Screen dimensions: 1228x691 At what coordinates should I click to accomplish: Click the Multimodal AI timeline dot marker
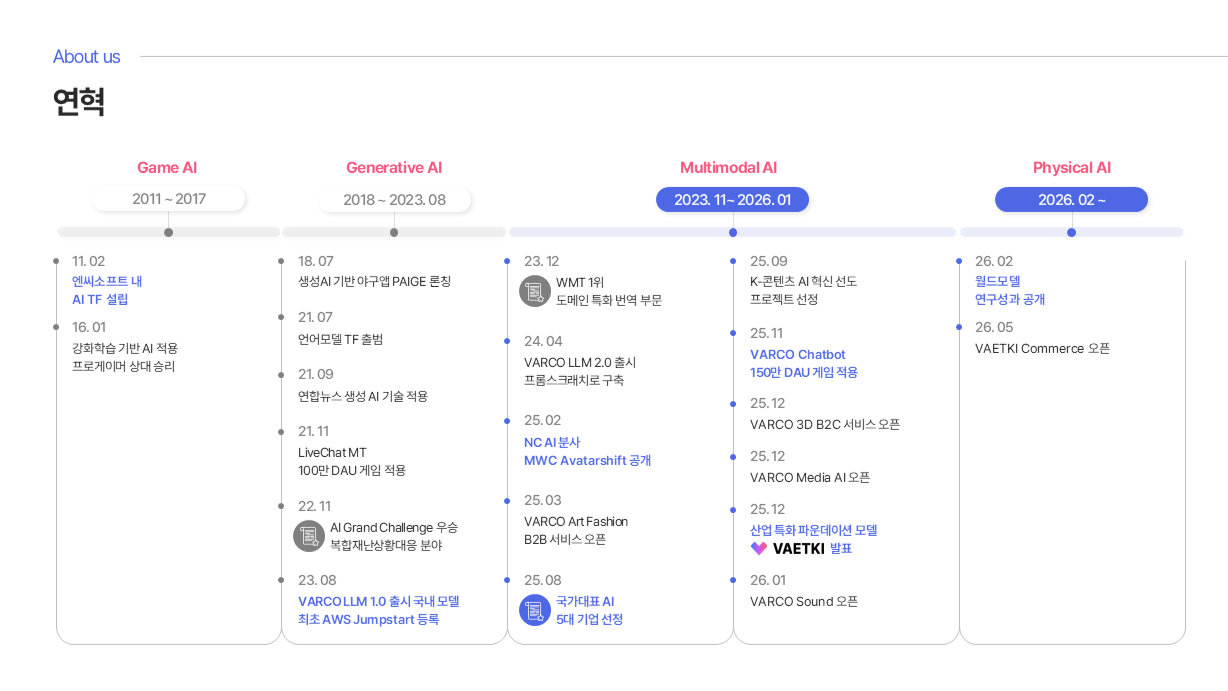733,232
